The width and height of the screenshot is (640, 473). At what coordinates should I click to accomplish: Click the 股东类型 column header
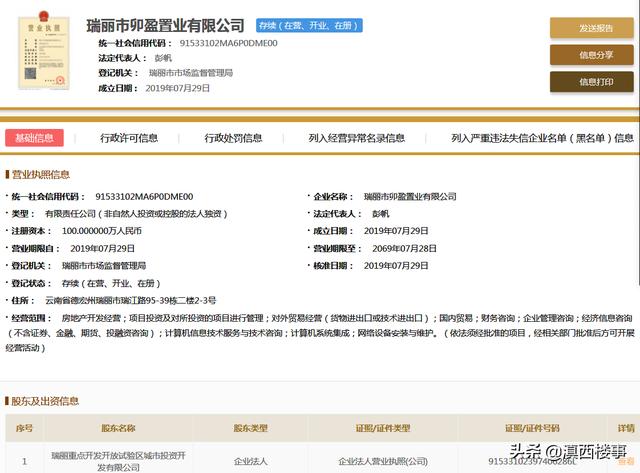click(251, 428)
